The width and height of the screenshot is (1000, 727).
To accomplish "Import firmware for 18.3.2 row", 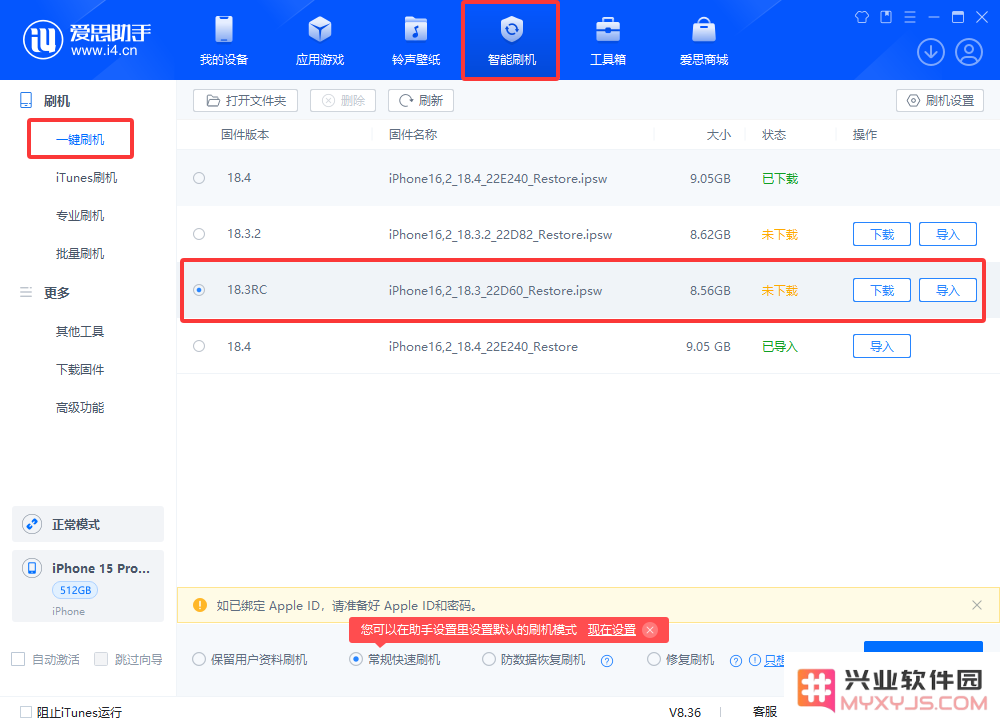I will click(x=948, y=234).
